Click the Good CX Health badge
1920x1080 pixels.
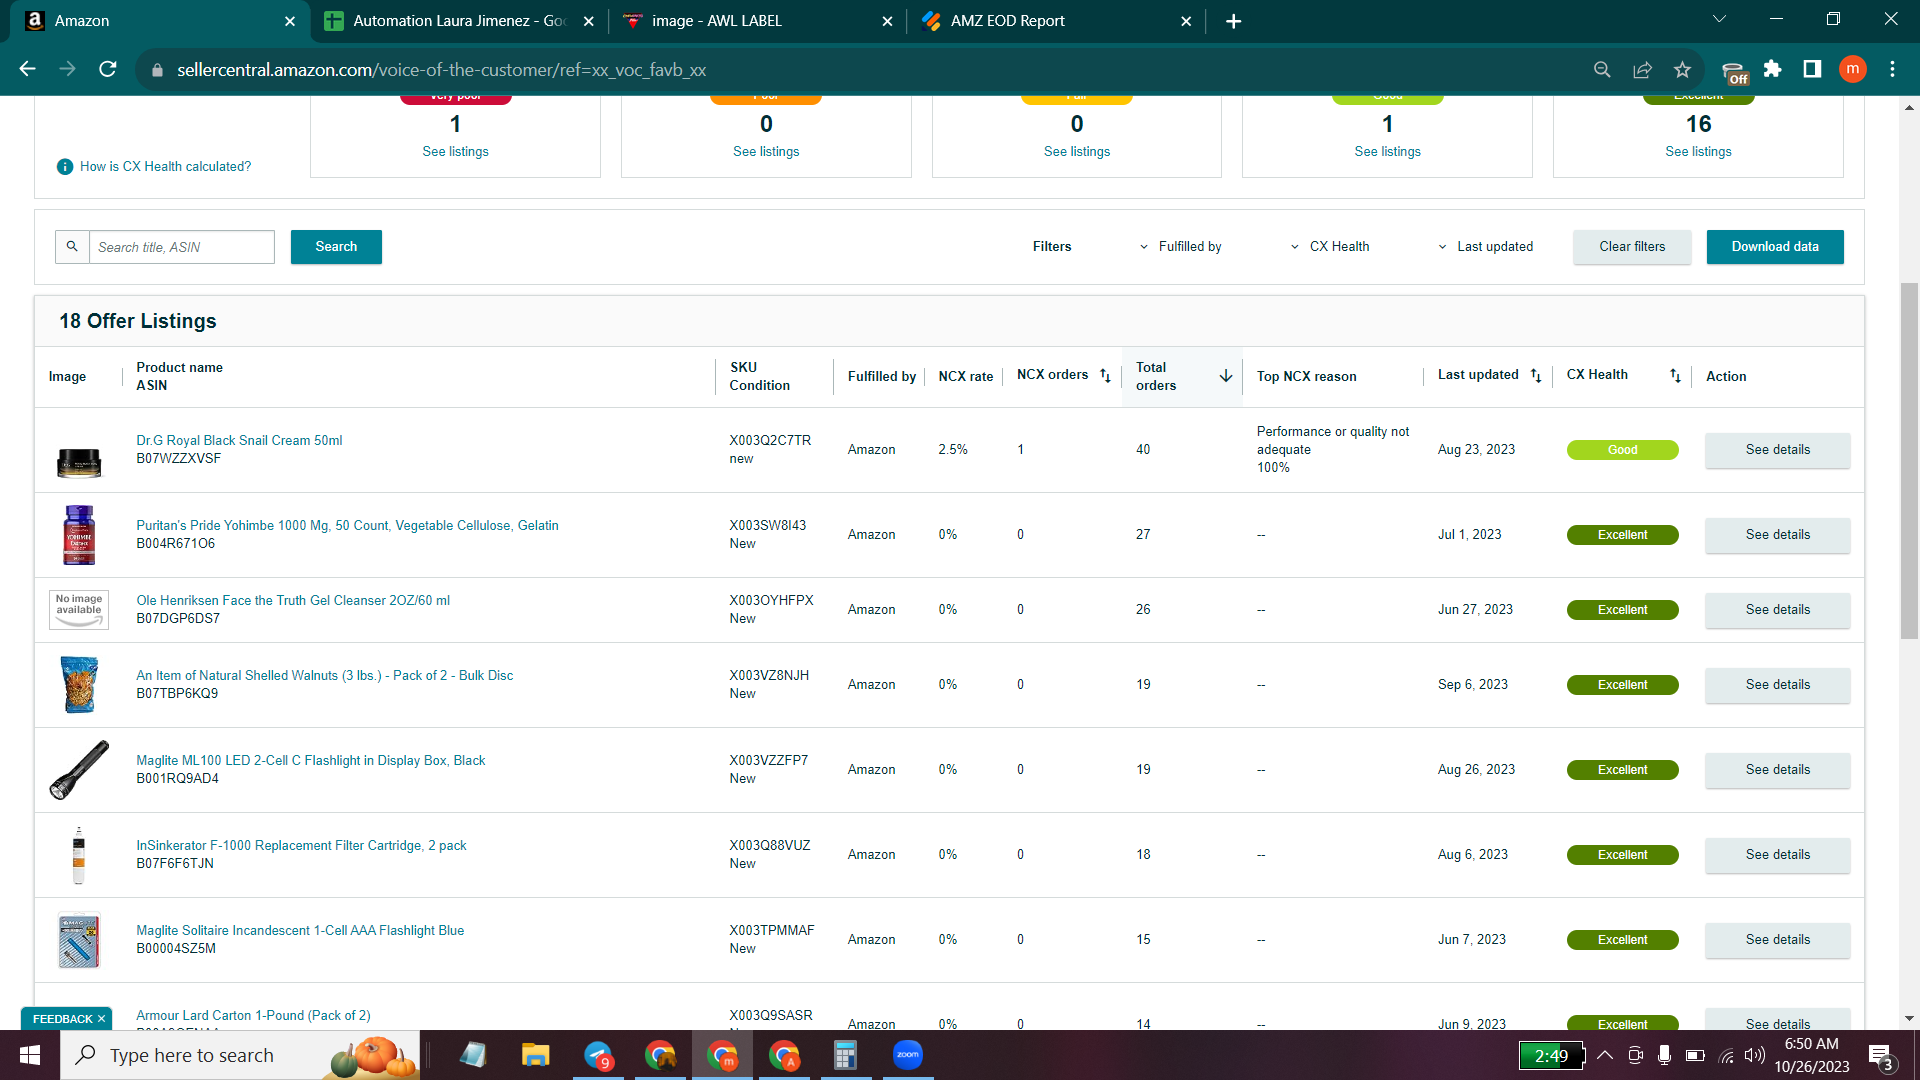tap(1622, 450)
